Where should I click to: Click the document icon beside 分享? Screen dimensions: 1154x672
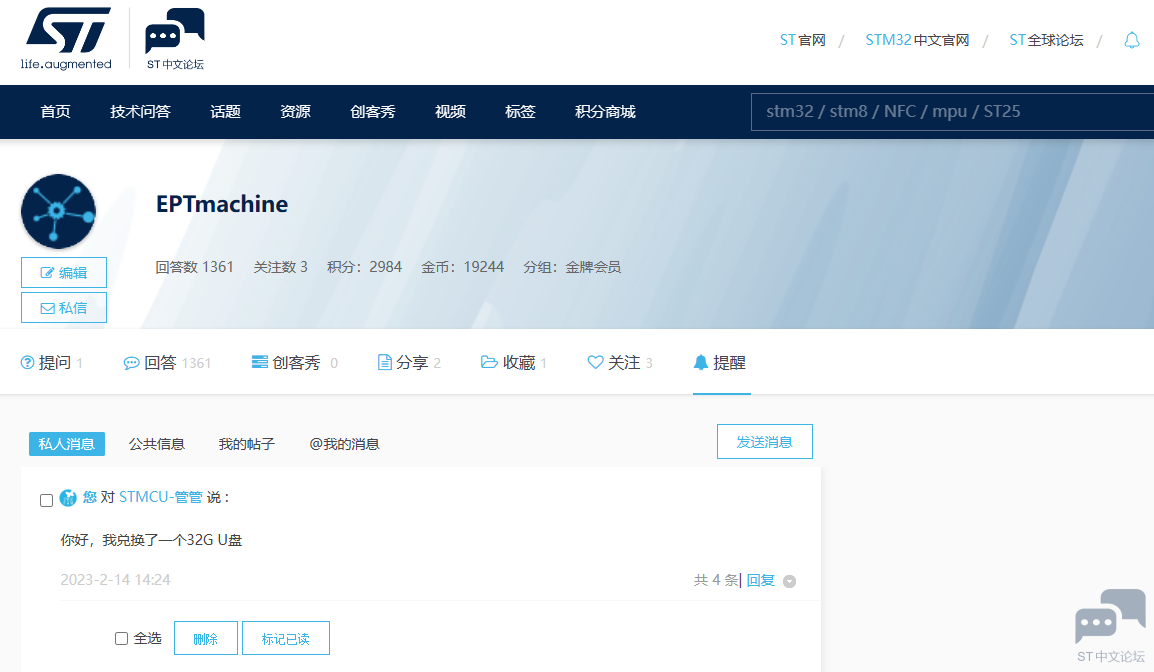(384, 362)
